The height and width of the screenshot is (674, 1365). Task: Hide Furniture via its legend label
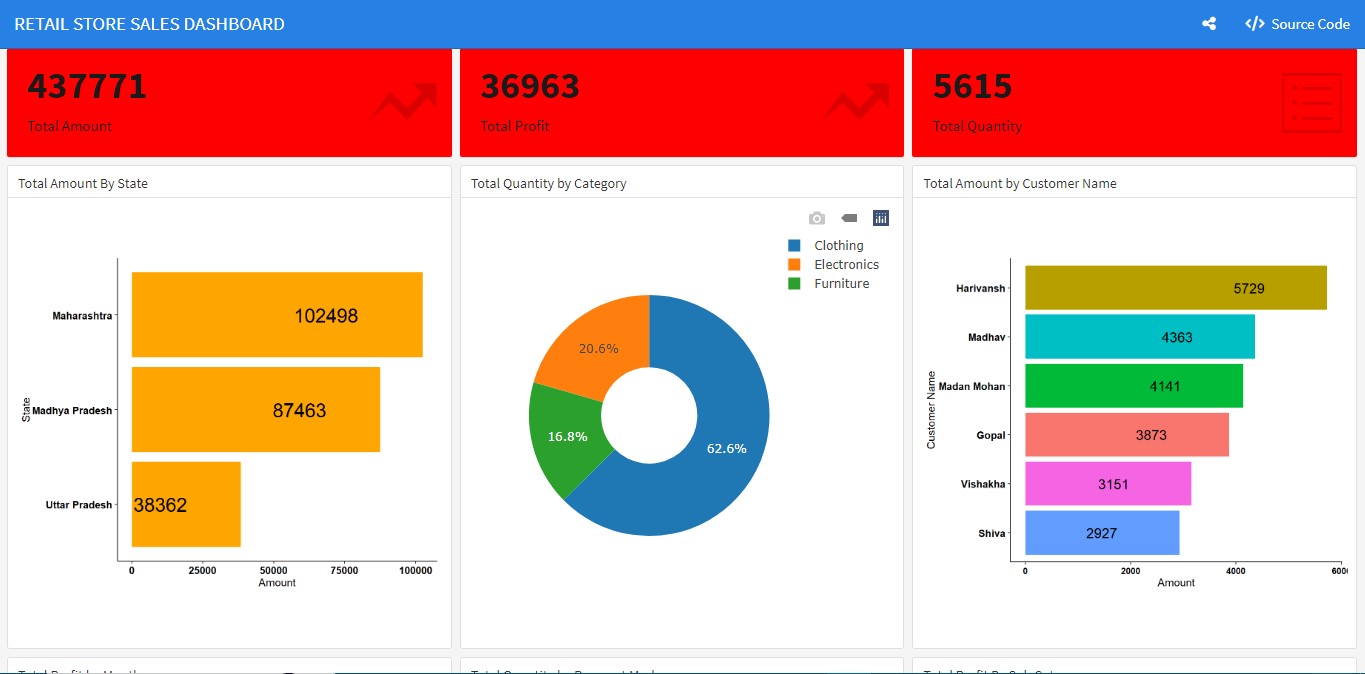click(841, 283)
